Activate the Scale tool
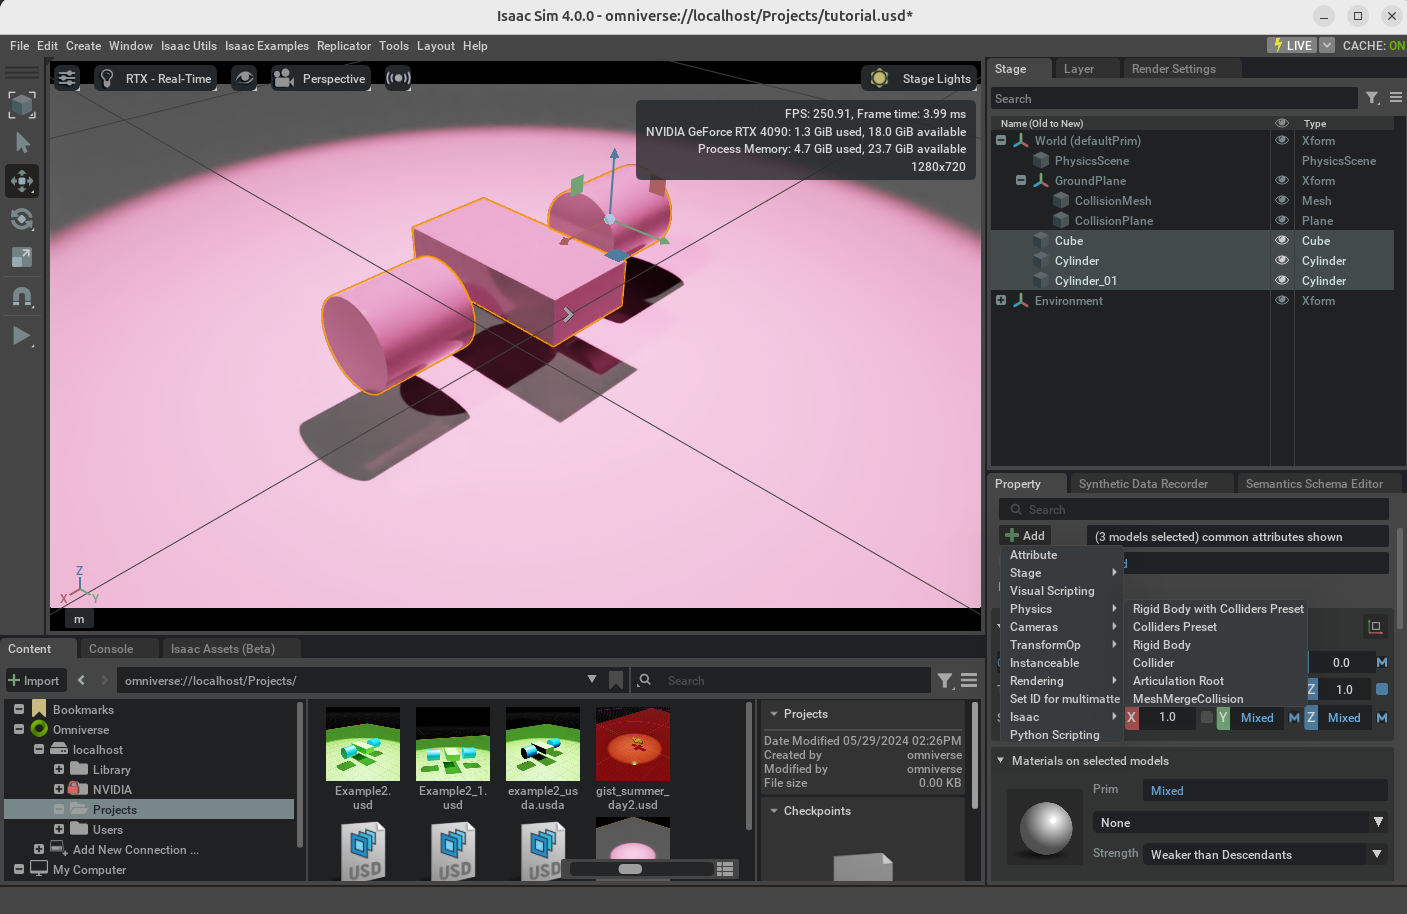 (x=22, y=257)
